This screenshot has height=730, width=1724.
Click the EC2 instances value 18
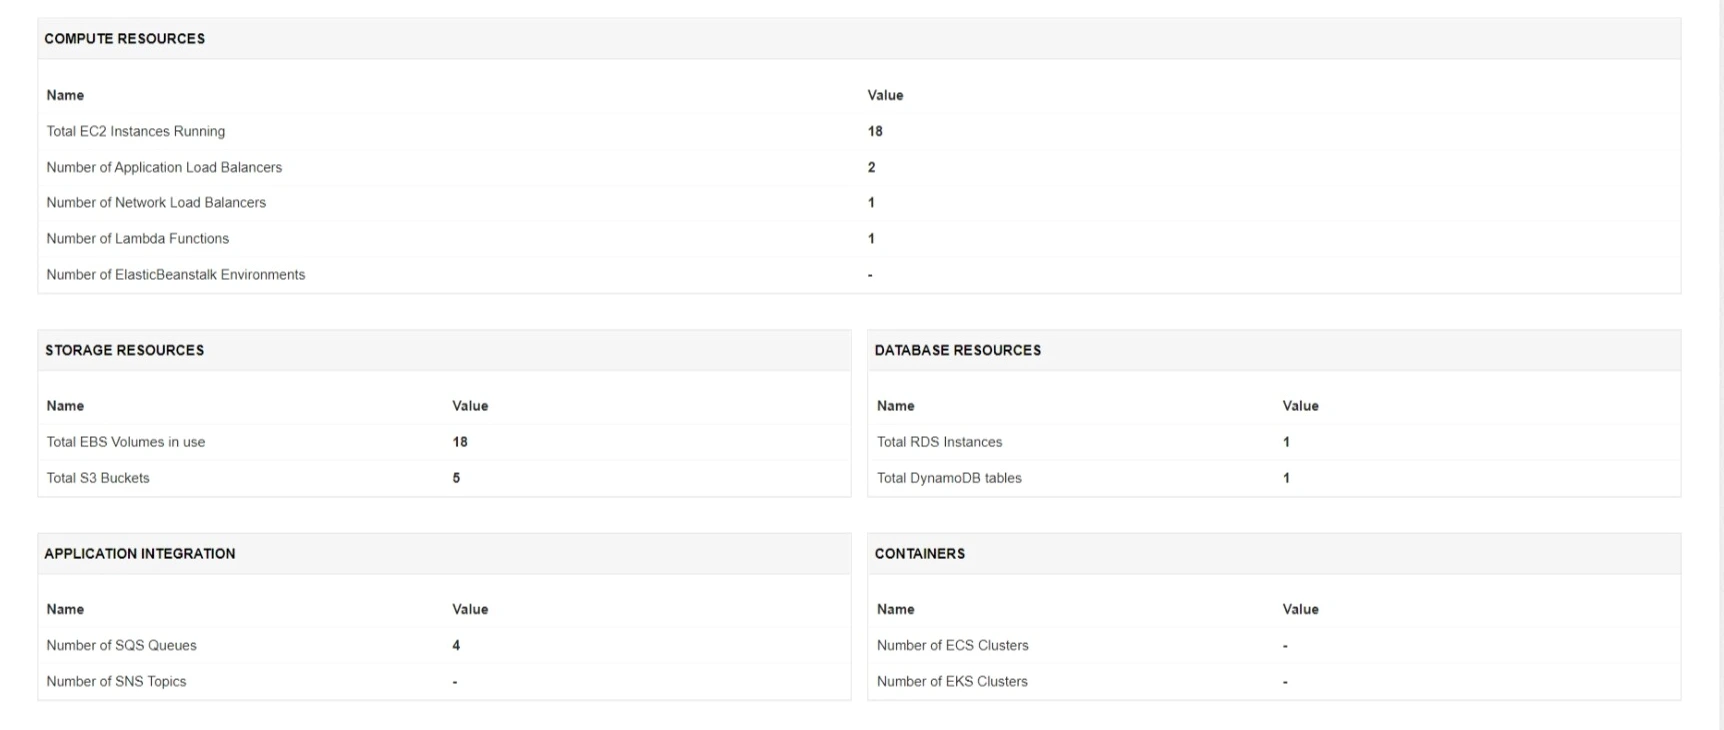(875, 131)
